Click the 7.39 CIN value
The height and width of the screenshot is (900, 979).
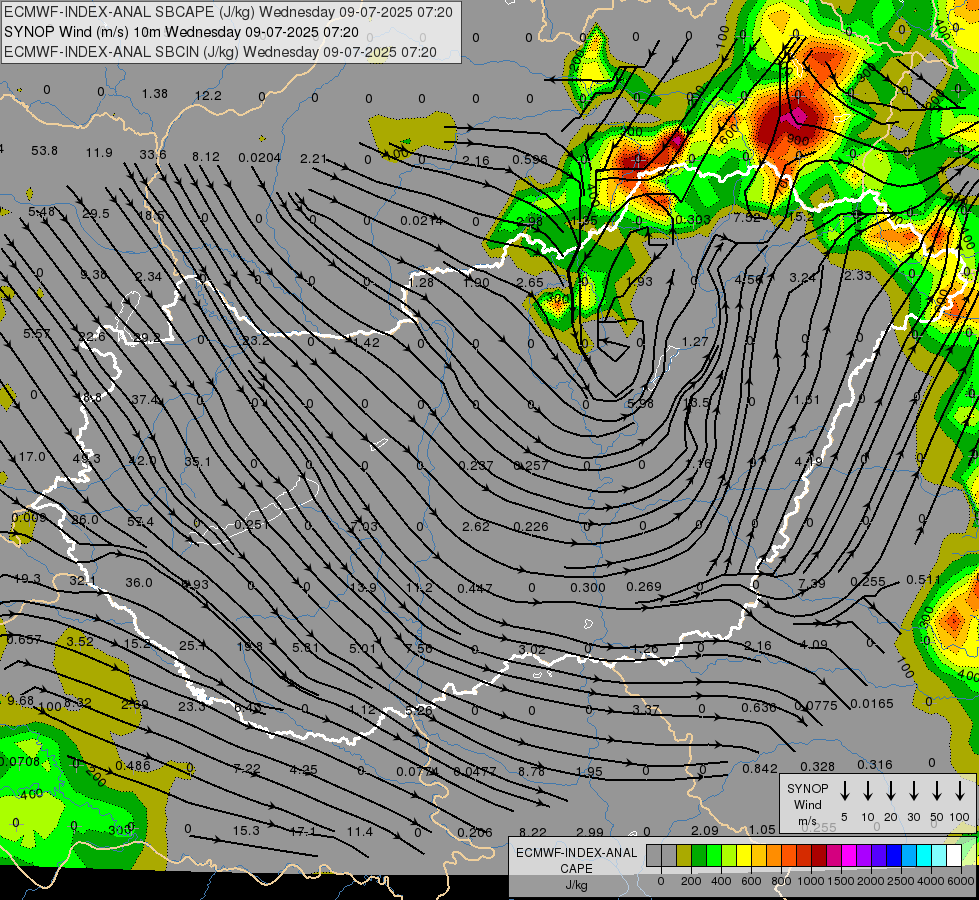click(812, 583)
